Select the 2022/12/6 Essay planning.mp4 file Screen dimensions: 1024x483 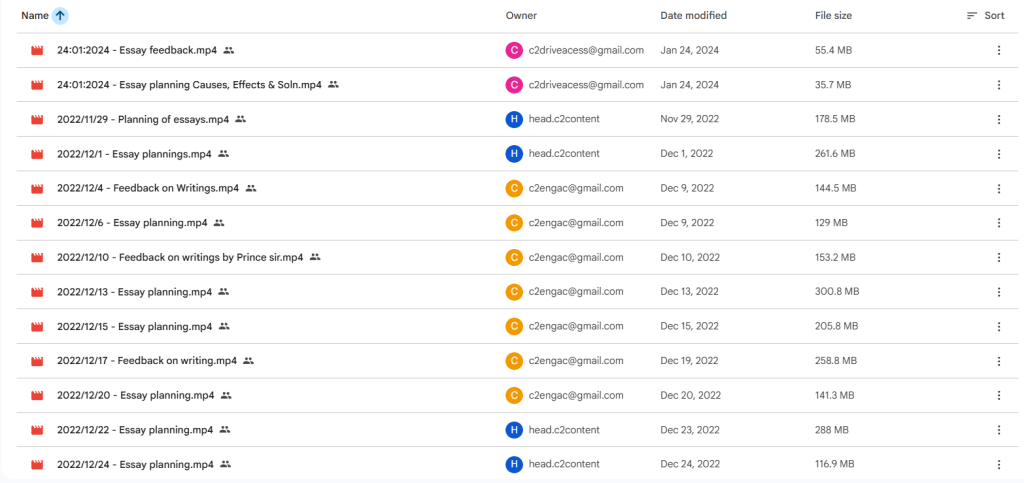coord(132,223)
